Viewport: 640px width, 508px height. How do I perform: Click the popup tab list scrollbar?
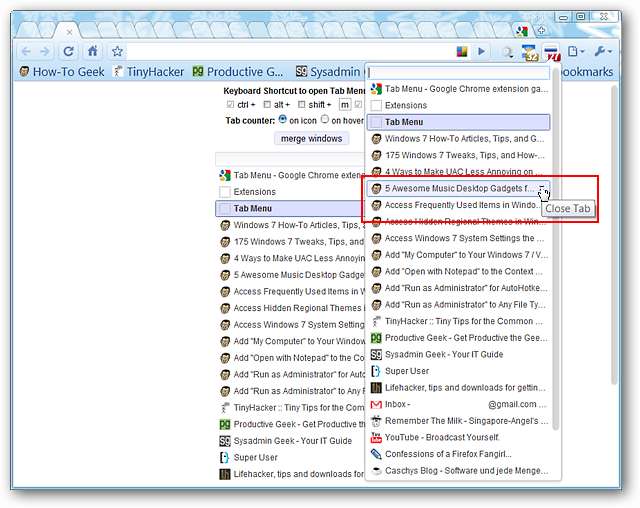point(555,250)
